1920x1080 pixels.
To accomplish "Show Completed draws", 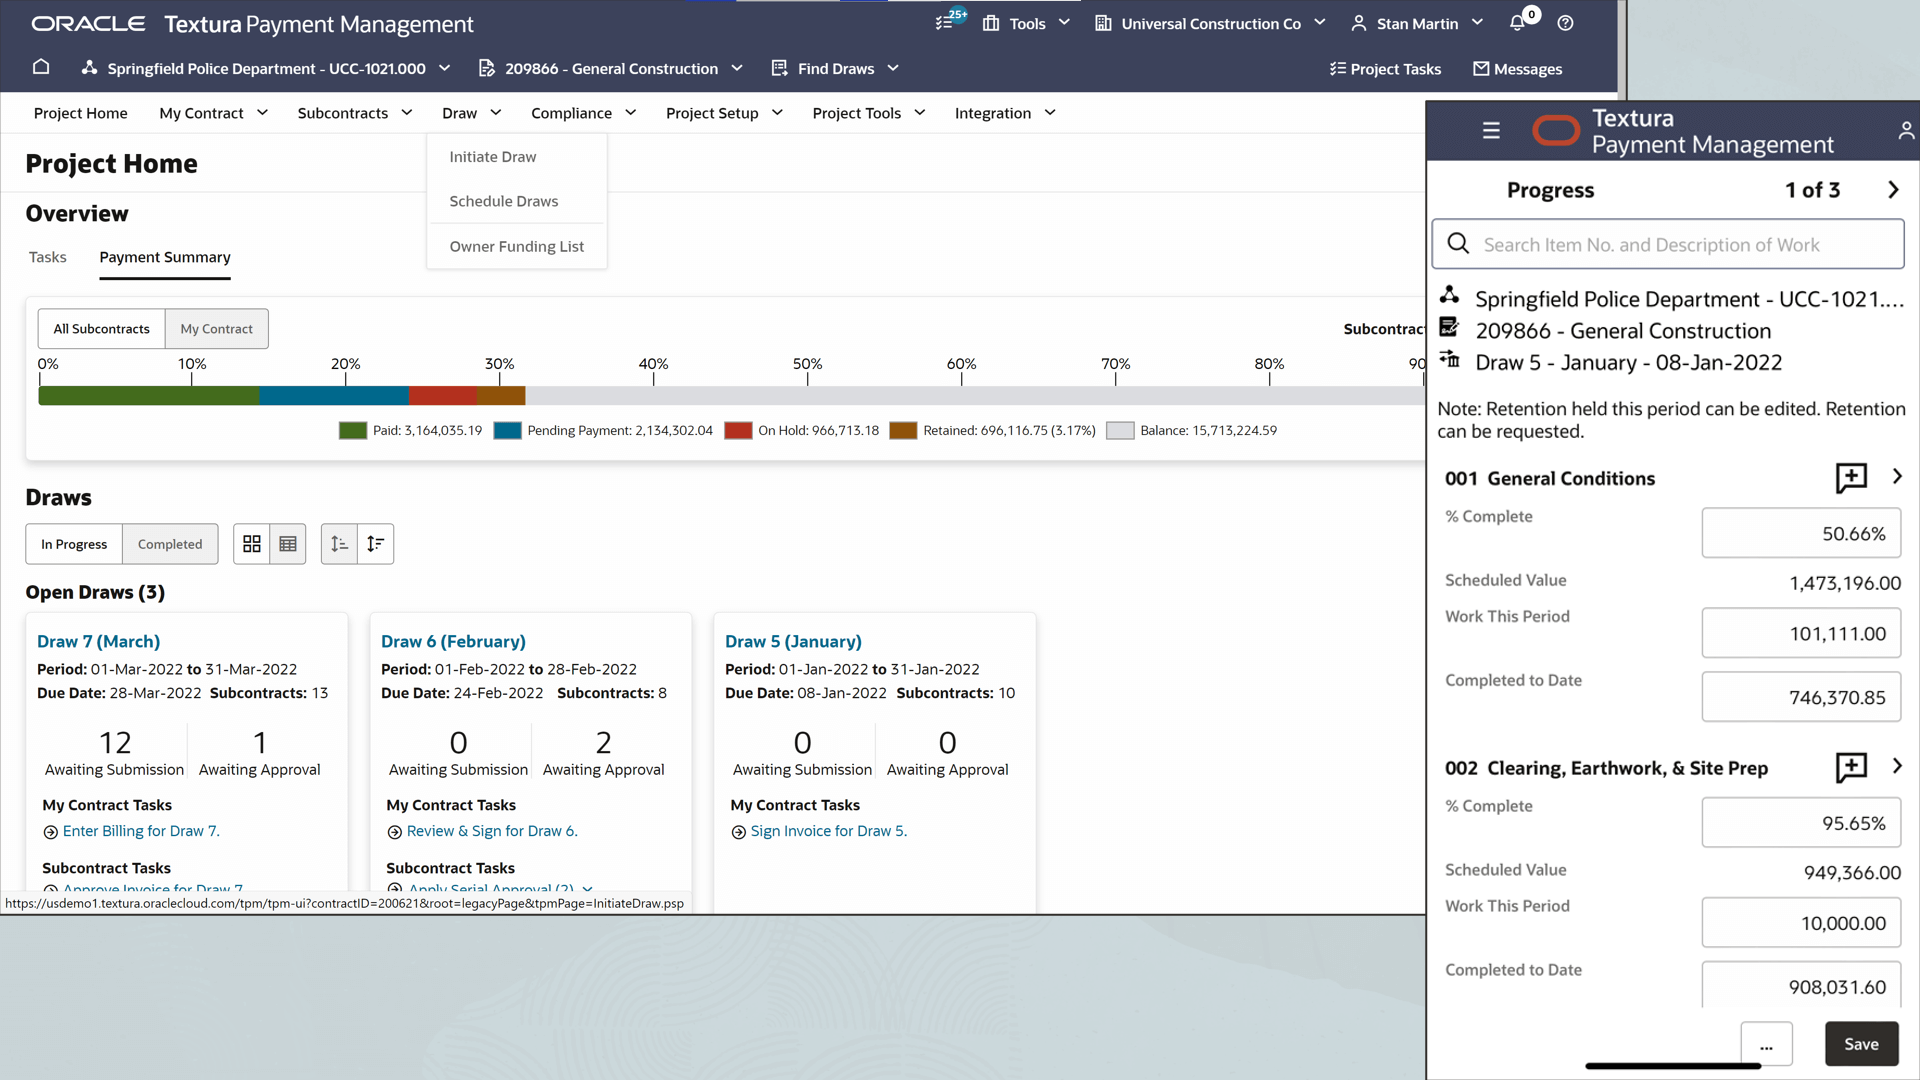I will (x=170, y=544).
